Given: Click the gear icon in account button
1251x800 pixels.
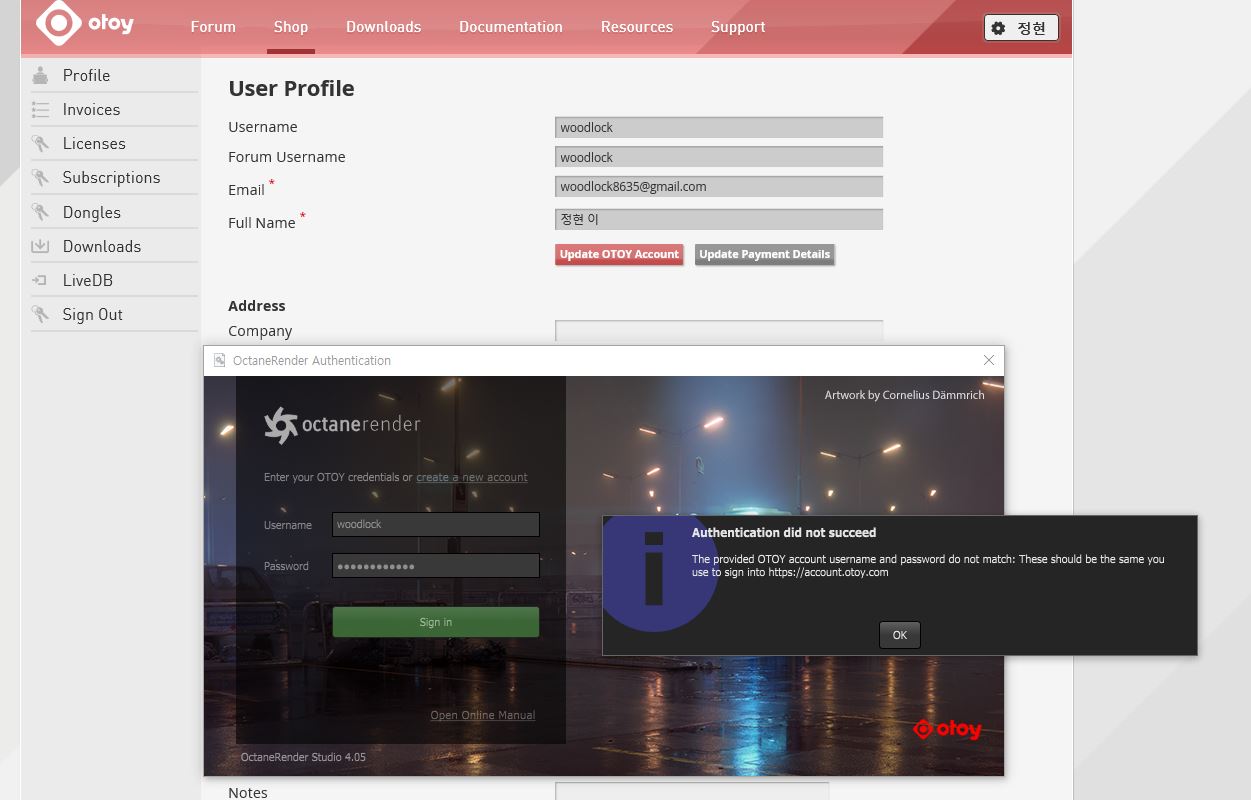Looking at the screenshot, I should tap(998, 28).
